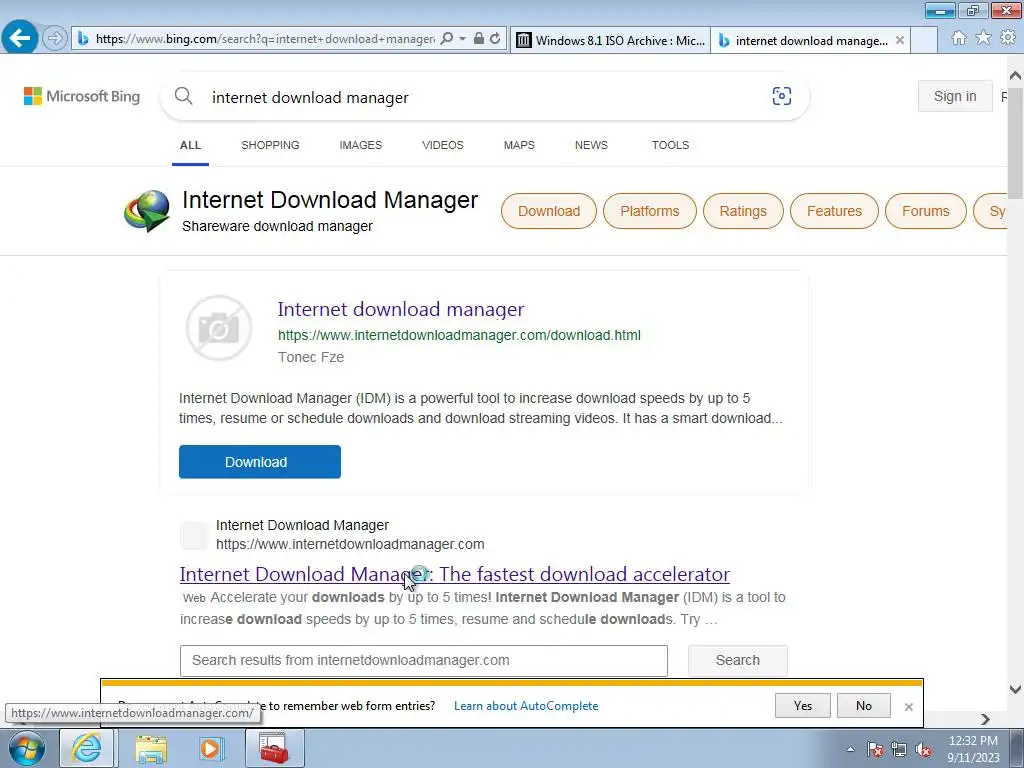1024x768 pixels.
Task: Switch to MAPS results tab
Action: (x=519, y=145)
